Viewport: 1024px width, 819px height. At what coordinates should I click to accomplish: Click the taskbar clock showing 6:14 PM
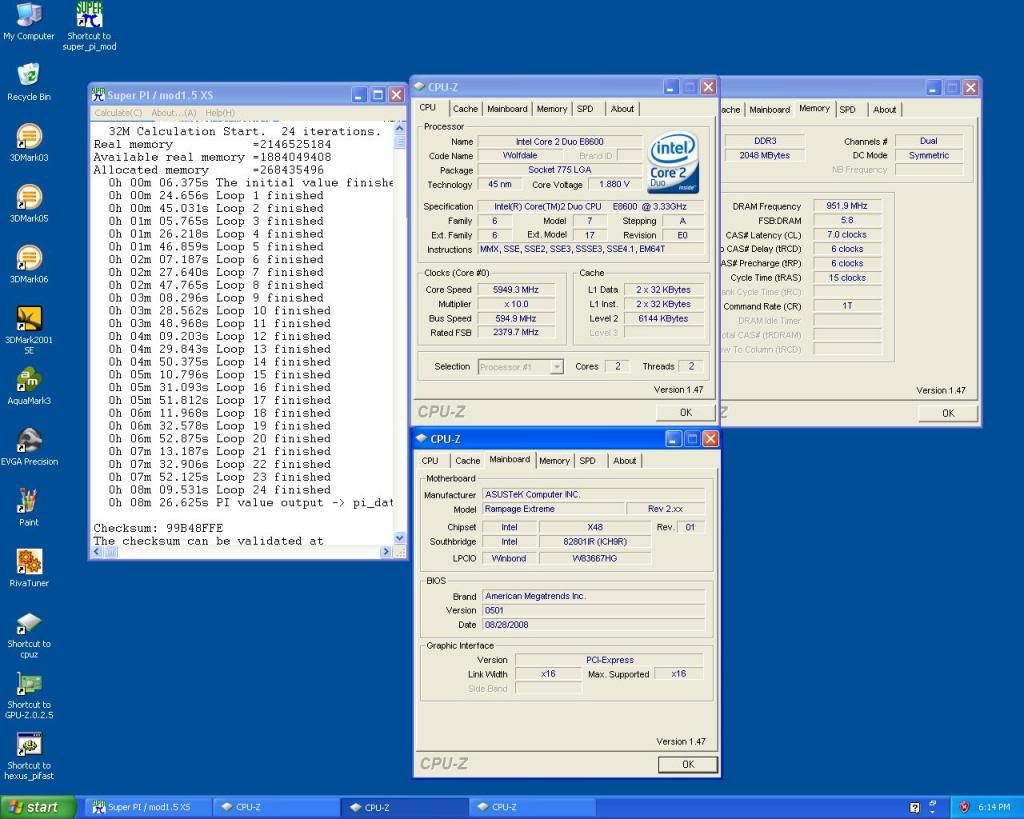[x=993, y=807]
